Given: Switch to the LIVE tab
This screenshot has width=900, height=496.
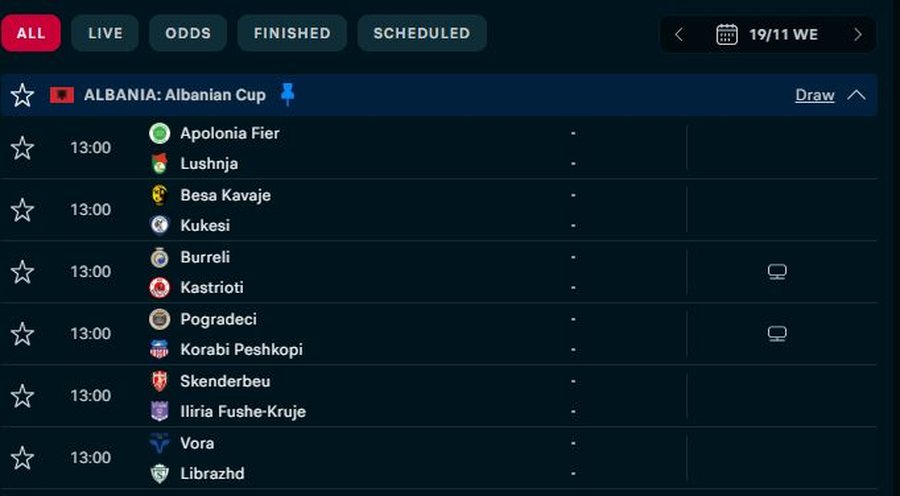Looking at the screenshot, I should point(105,33).
